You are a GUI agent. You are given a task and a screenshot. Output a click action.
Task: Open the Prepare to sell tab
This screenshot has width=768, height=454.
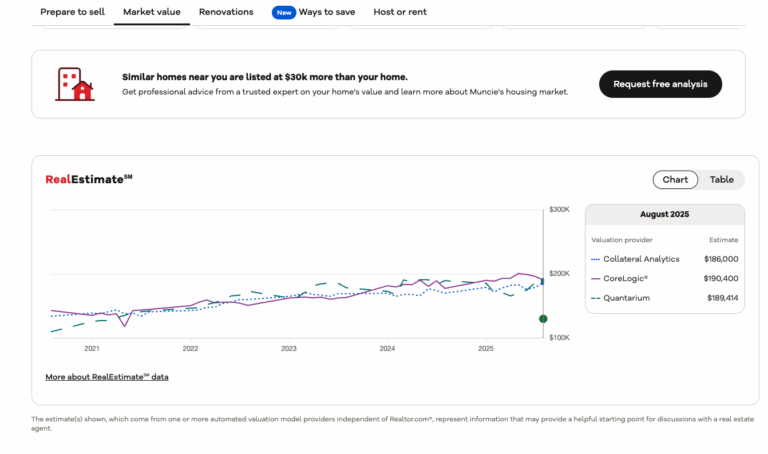coord(72,12)
